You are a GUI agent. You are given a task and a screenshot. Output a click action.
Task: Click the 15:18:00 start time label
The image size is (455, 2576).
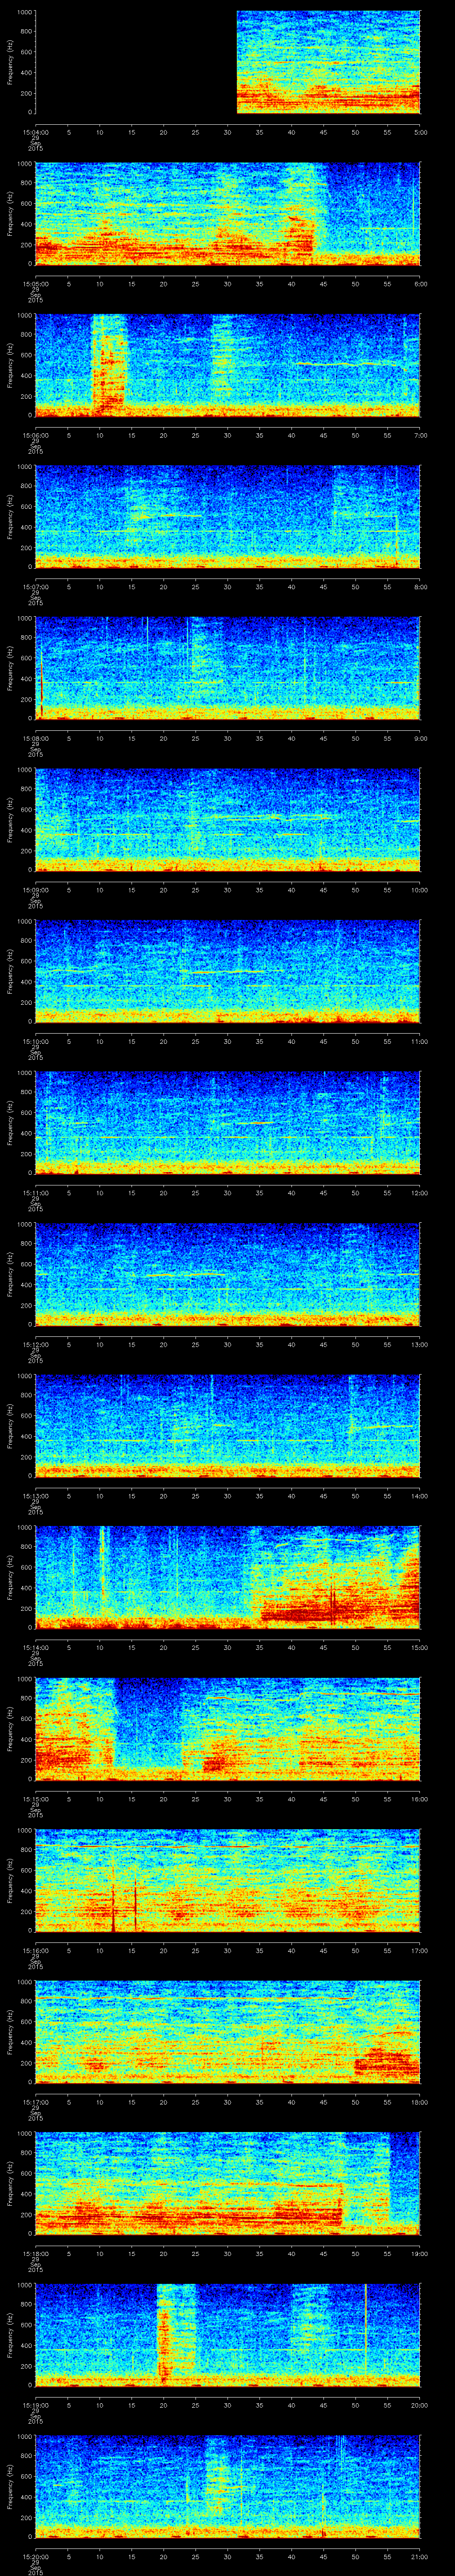pyautogui.click(x=35, y=2253)
